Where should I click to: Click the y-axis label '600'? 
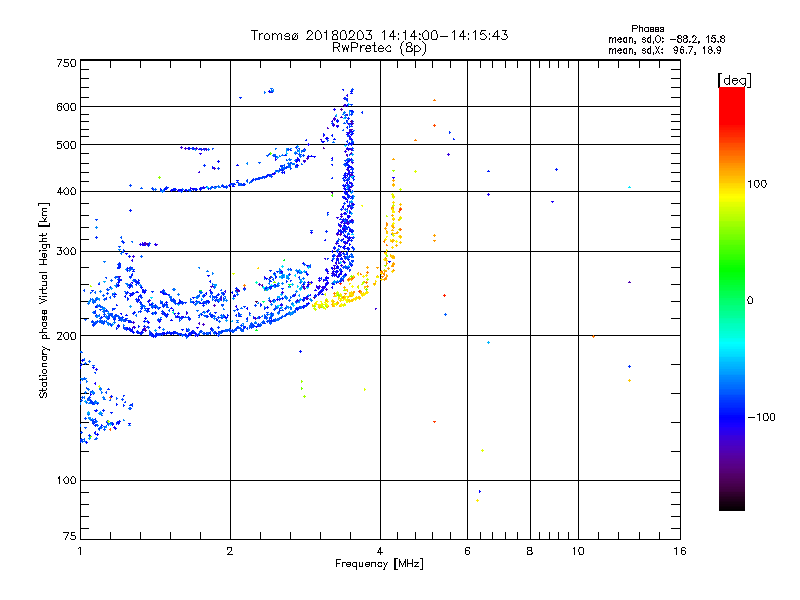pyautogui.click(x=66, y=107)
